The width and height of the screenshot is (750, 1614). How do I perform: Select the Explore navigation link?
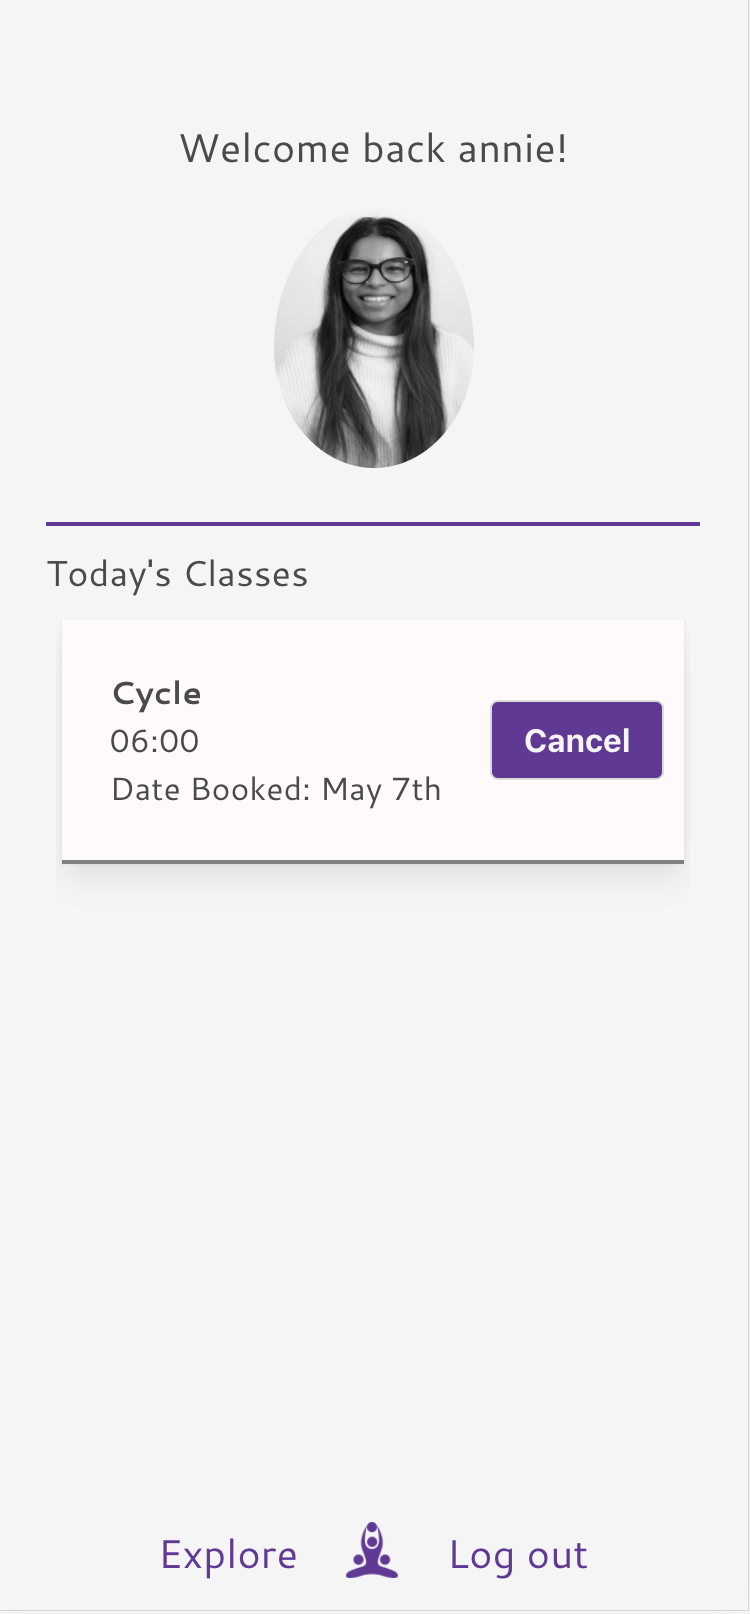click(228, 1553)
